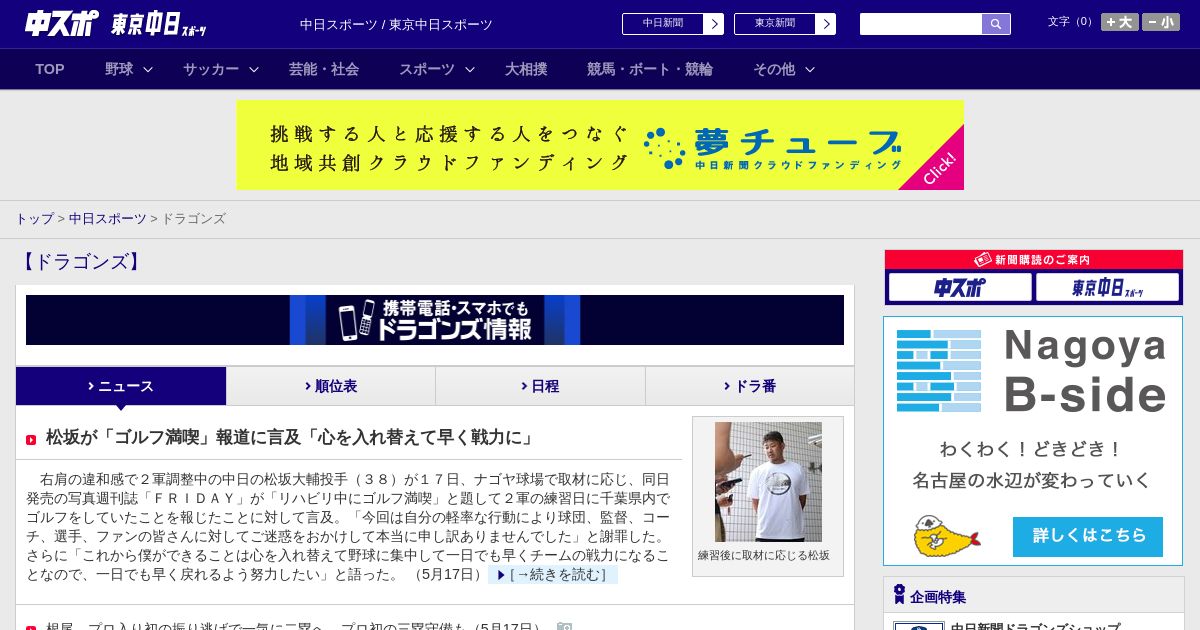Click 東京中日スポーツ subscription button in sidebar

coord(1107,288)
